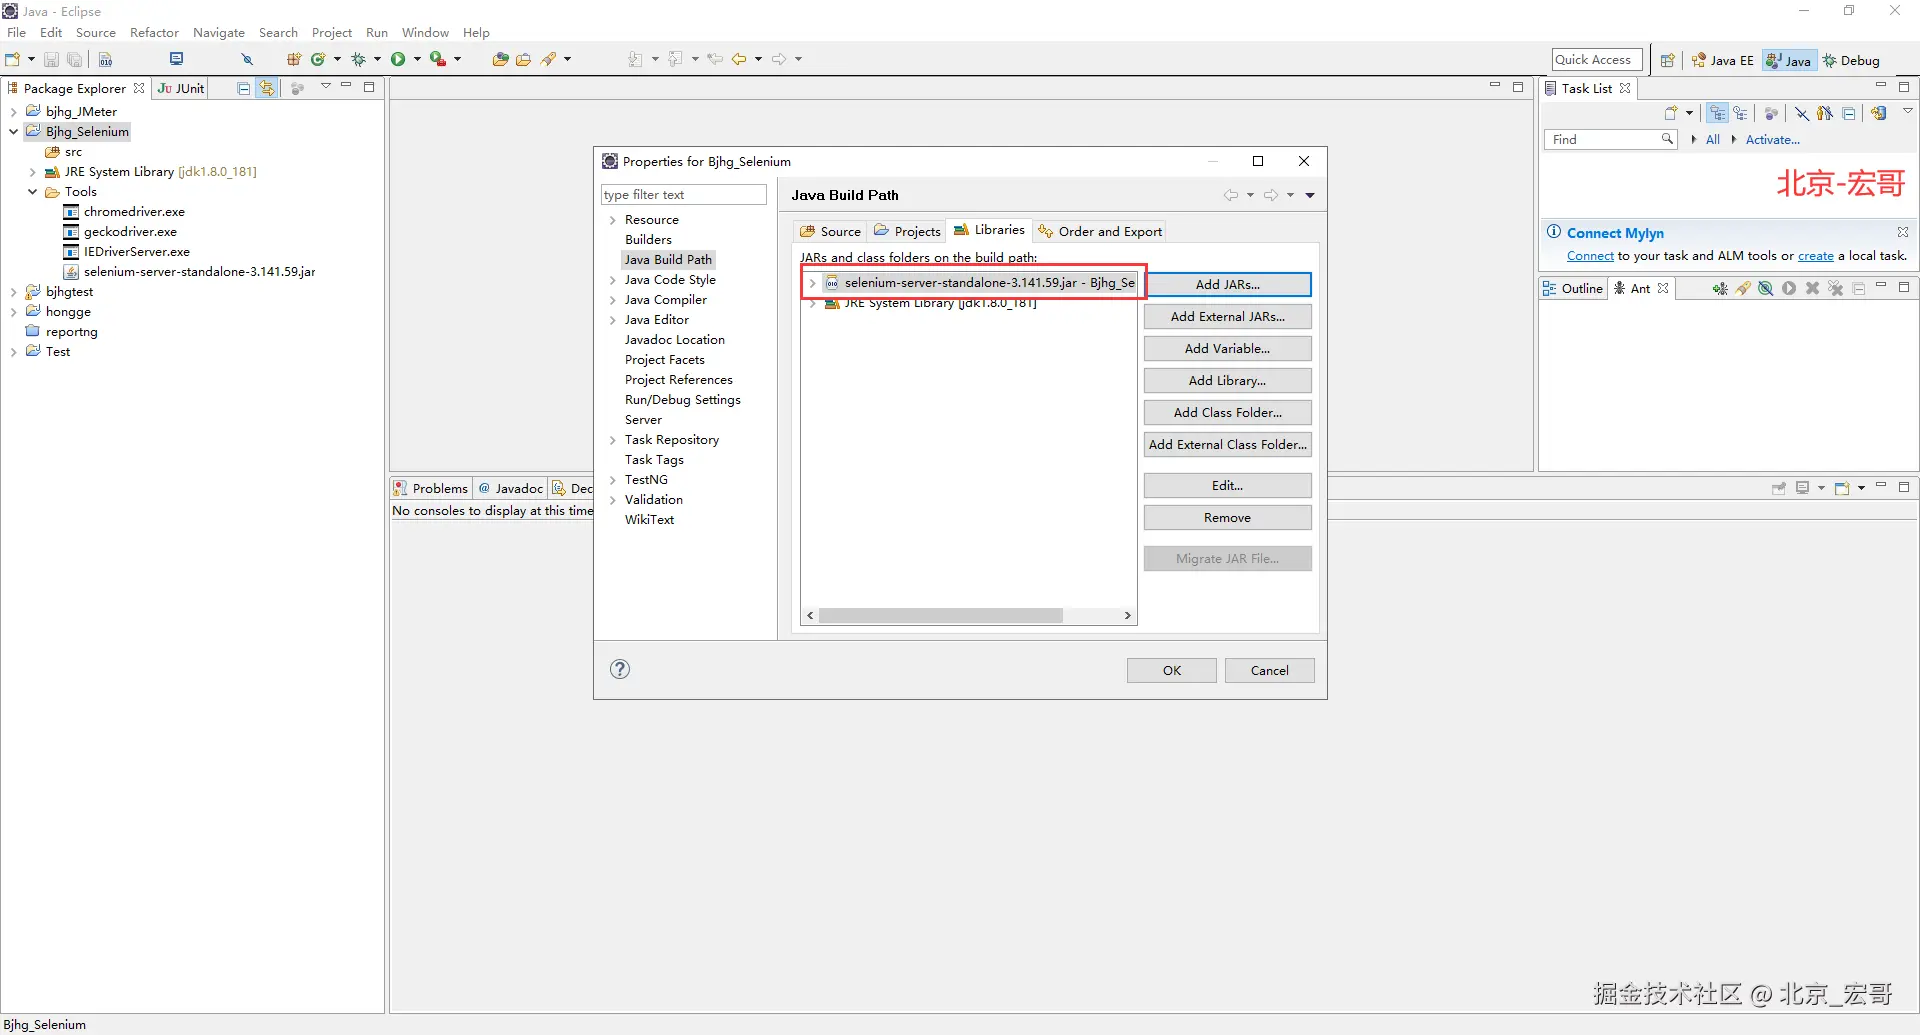Click Run Target icon in Ant view

coord(1789,289)
